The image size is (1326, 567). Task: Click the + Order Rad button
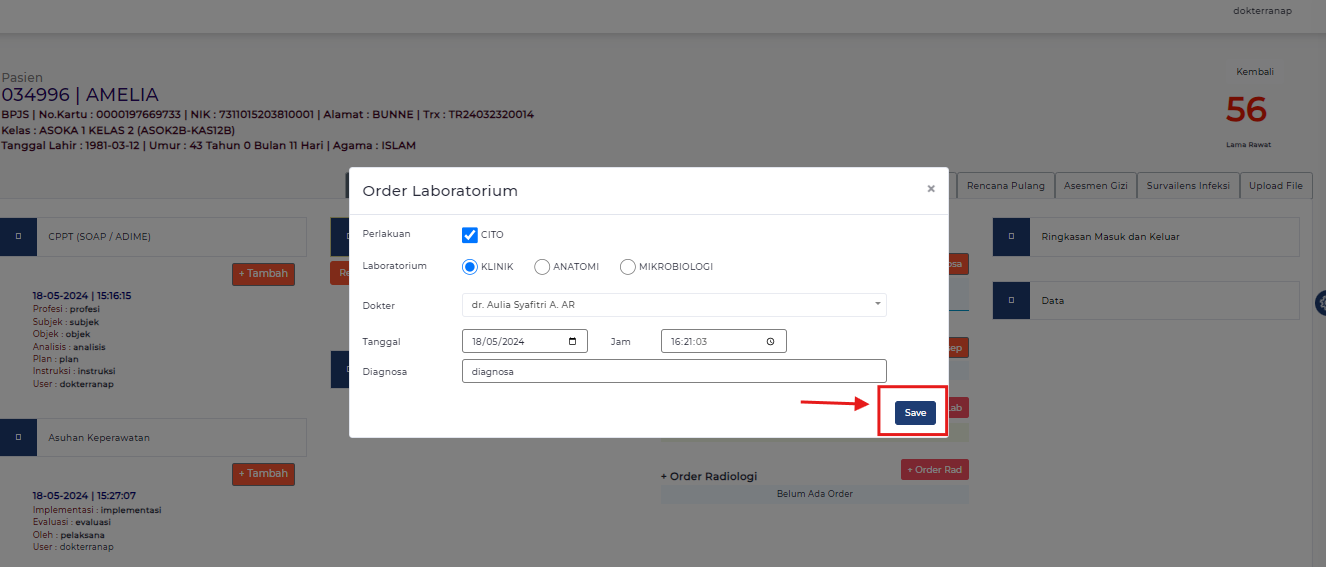tap(934, 470)
